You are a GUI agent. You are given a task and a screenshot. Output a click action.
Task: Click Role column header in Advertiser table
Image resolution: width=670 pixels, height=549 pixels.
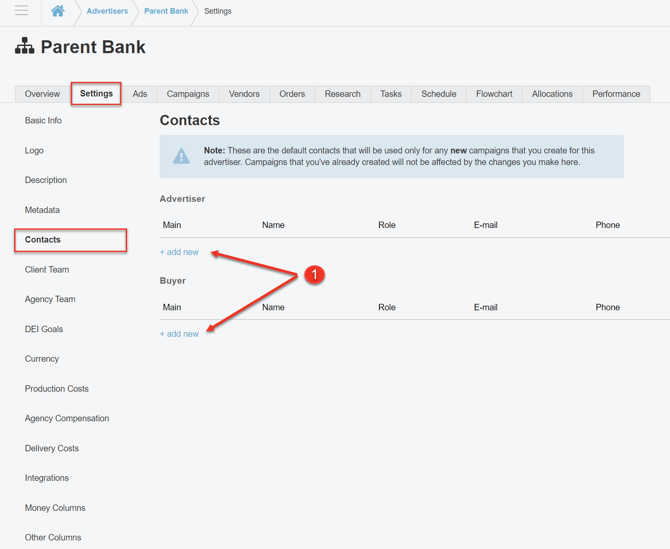pyautogui.click(x=387, y=225)
